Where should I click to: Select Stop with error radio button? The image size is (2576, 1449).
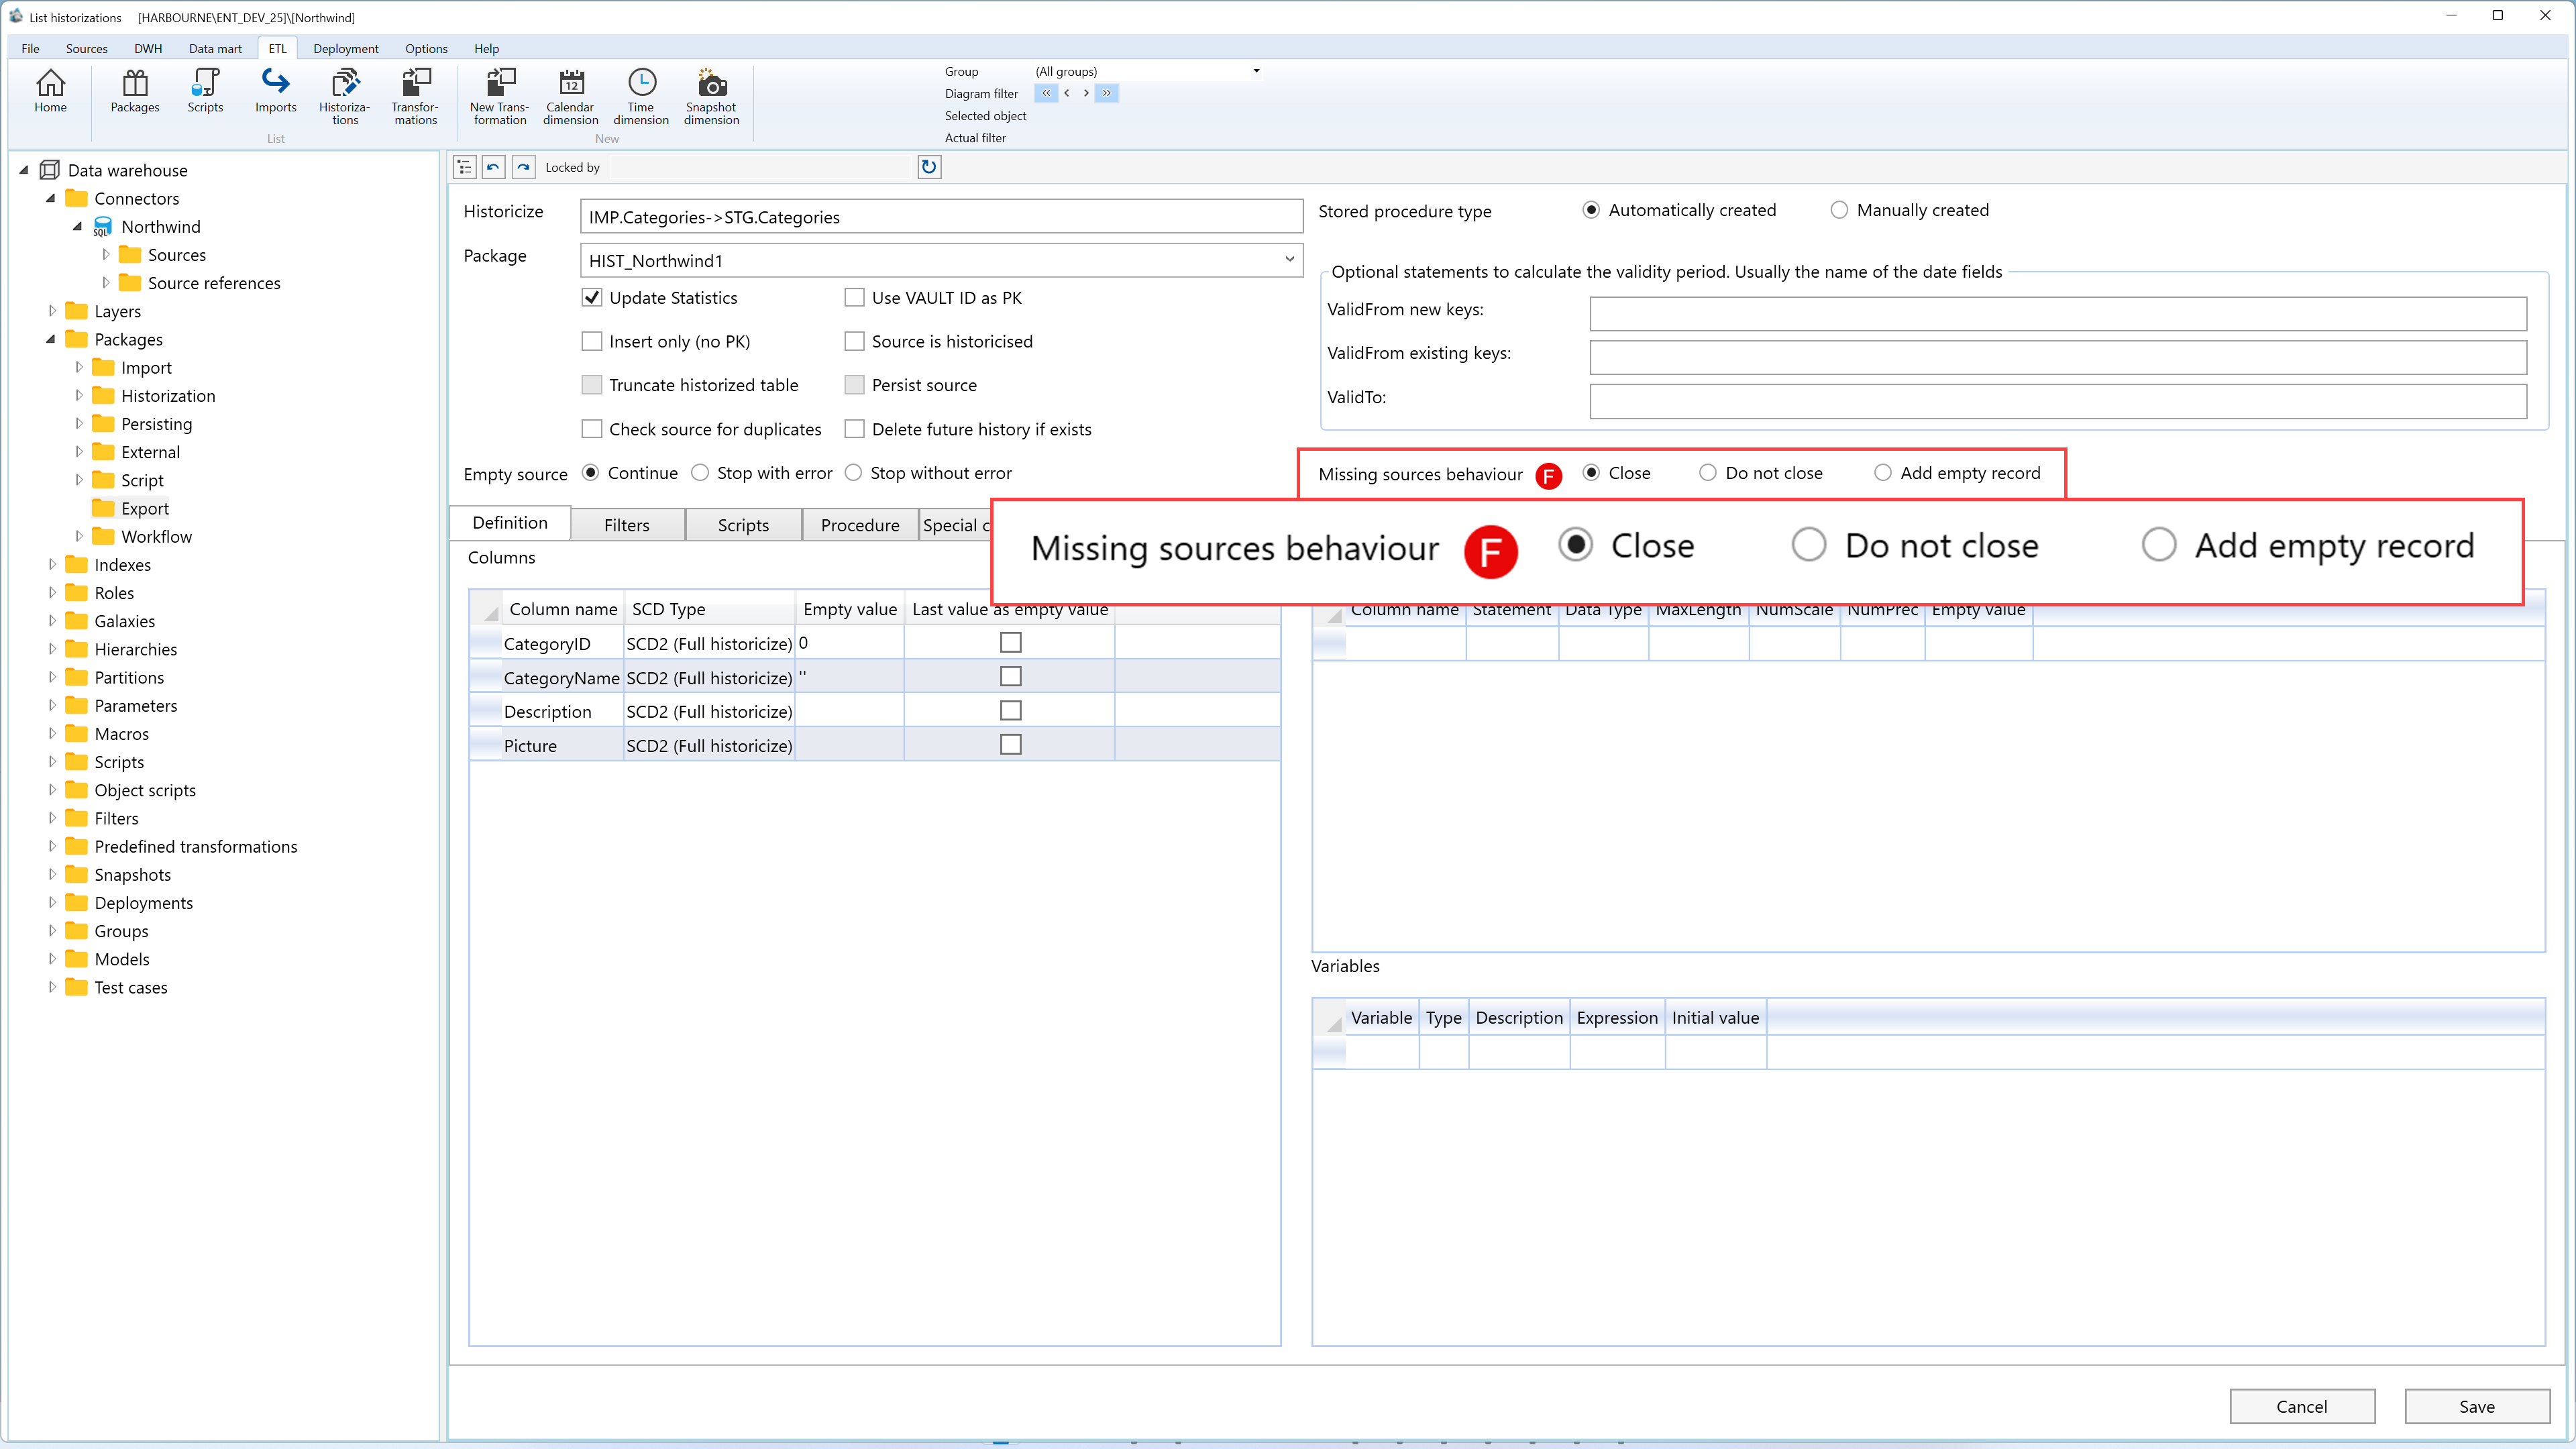[x=700, y=472]
